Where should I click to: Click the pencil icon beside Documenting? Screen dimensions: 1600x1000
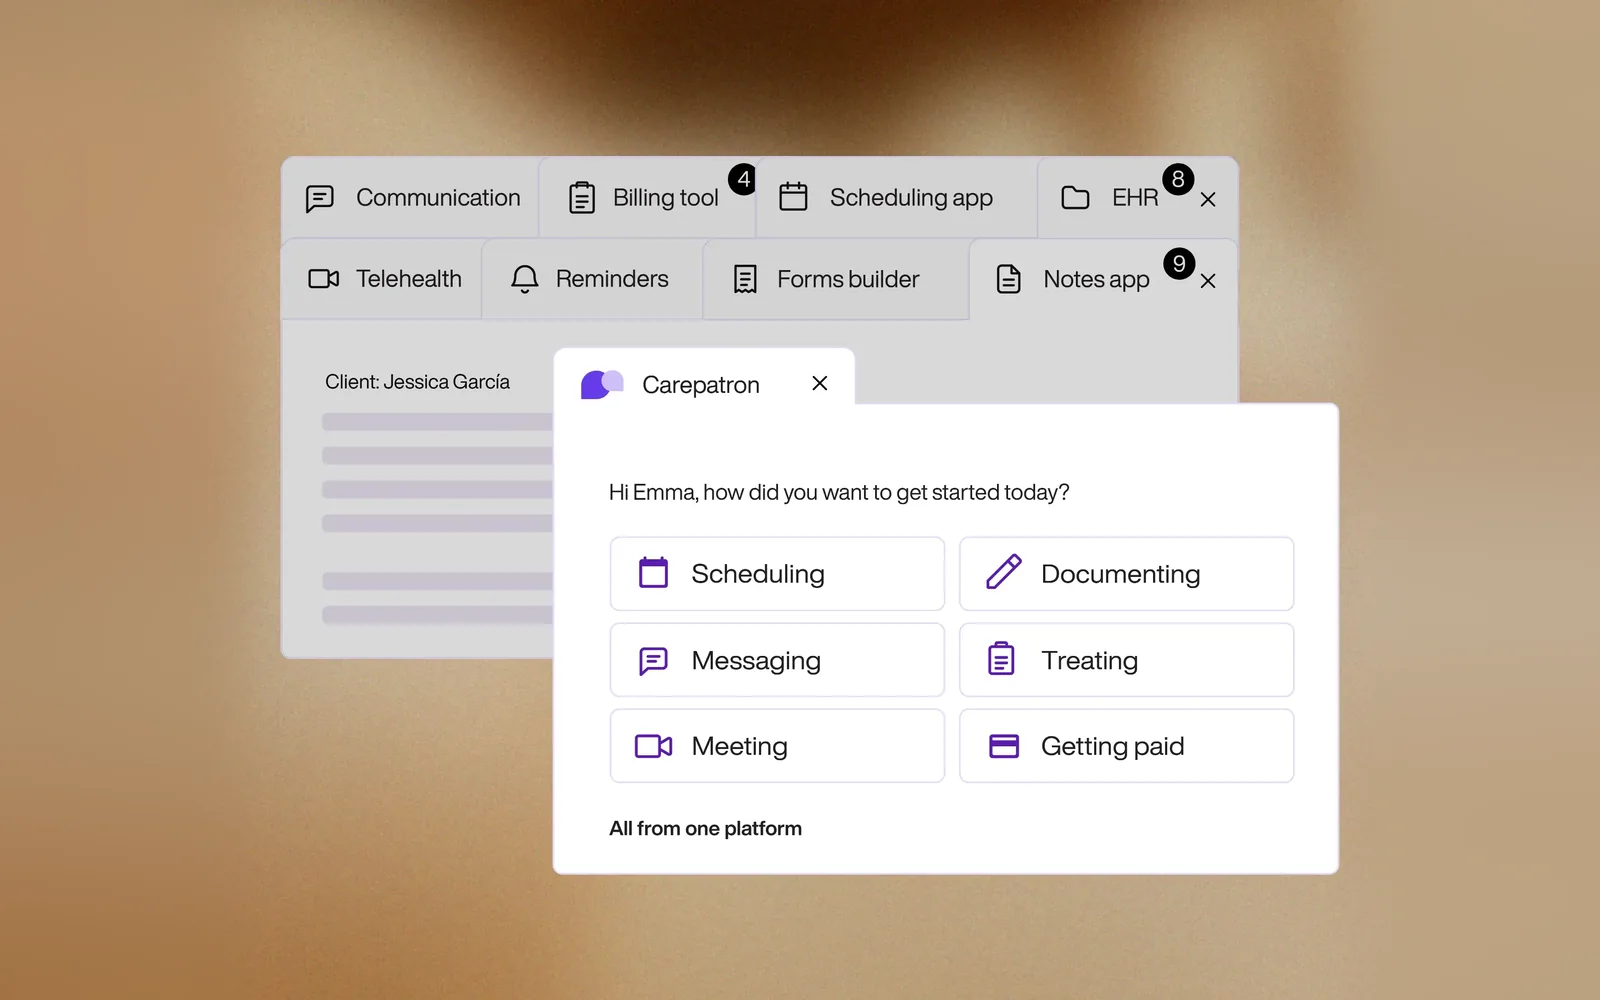1003,572
